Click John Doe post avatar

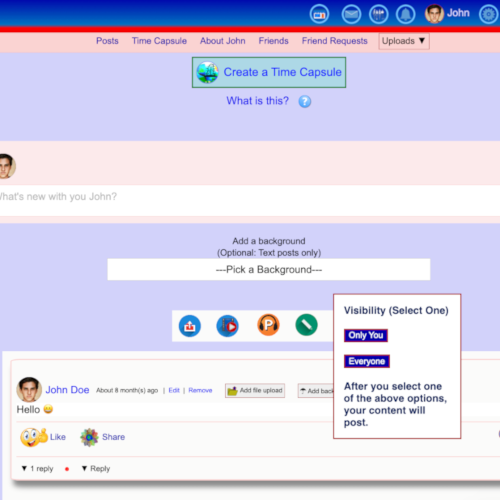[29, 389]
